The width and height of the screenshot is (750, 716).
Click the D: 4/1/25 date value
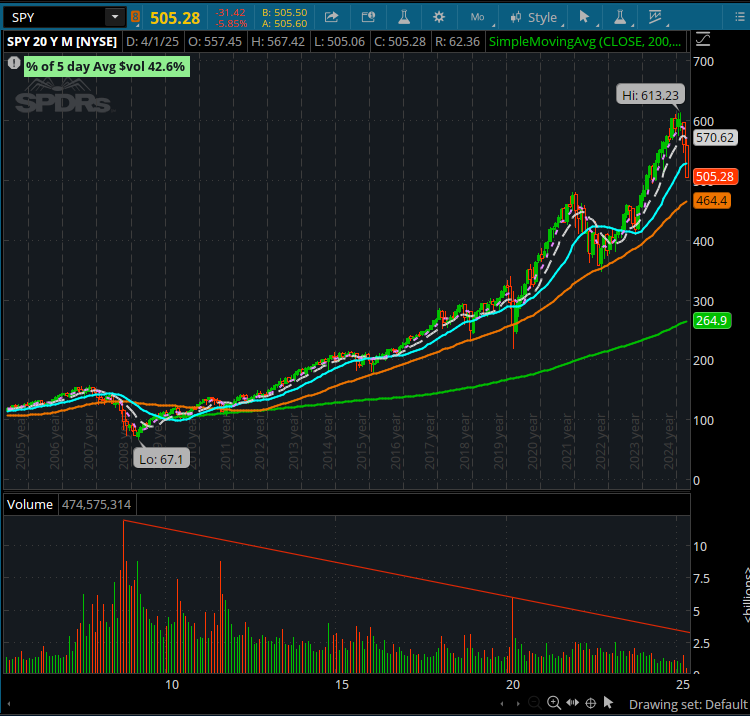click(152, 42)
